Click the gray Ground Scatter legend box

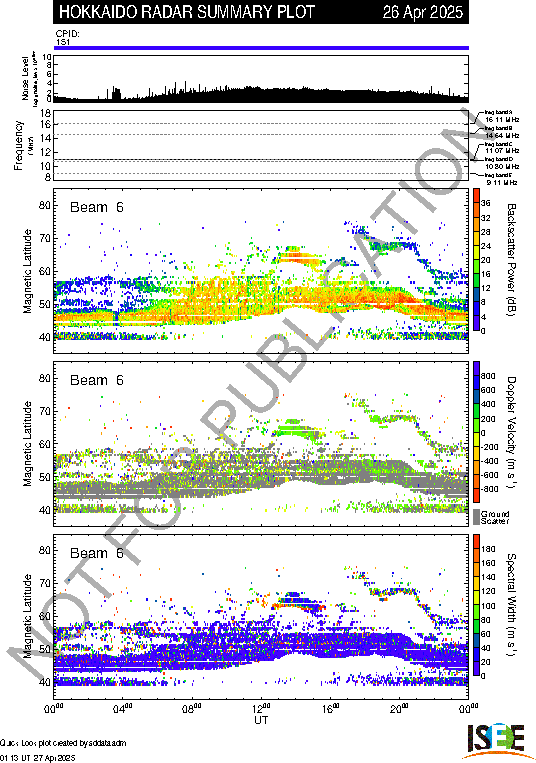pyautogui.click(x=476, y=517)
